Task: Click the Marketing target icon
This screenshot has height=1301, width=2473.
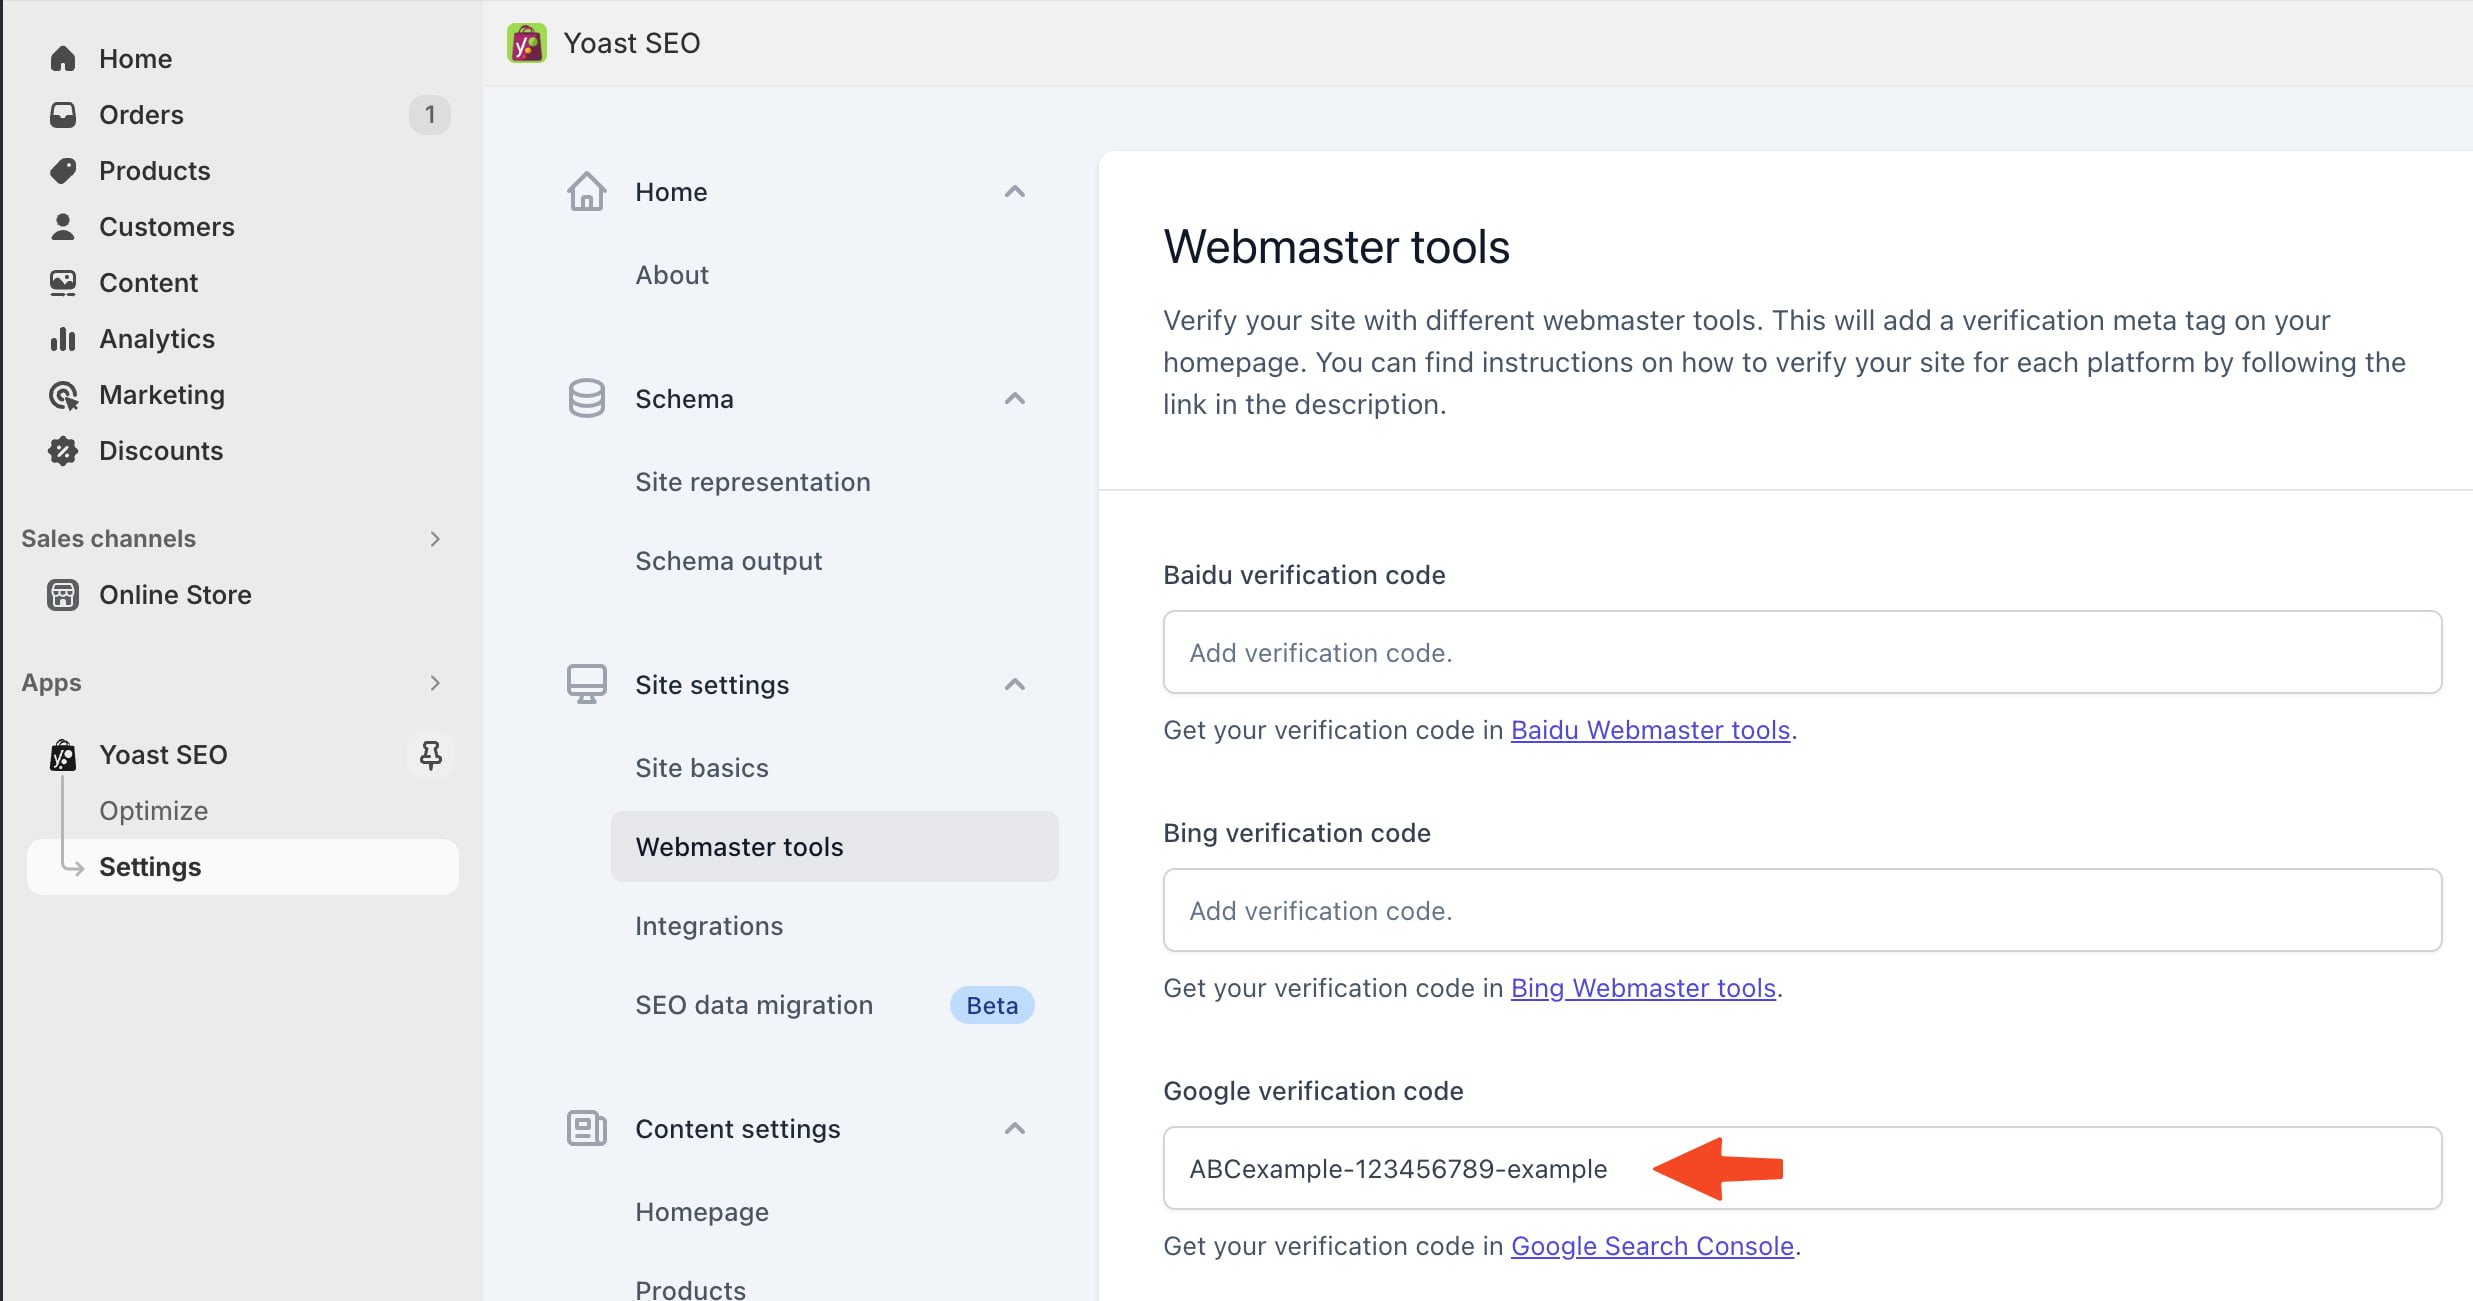Action: pos(63,395)
